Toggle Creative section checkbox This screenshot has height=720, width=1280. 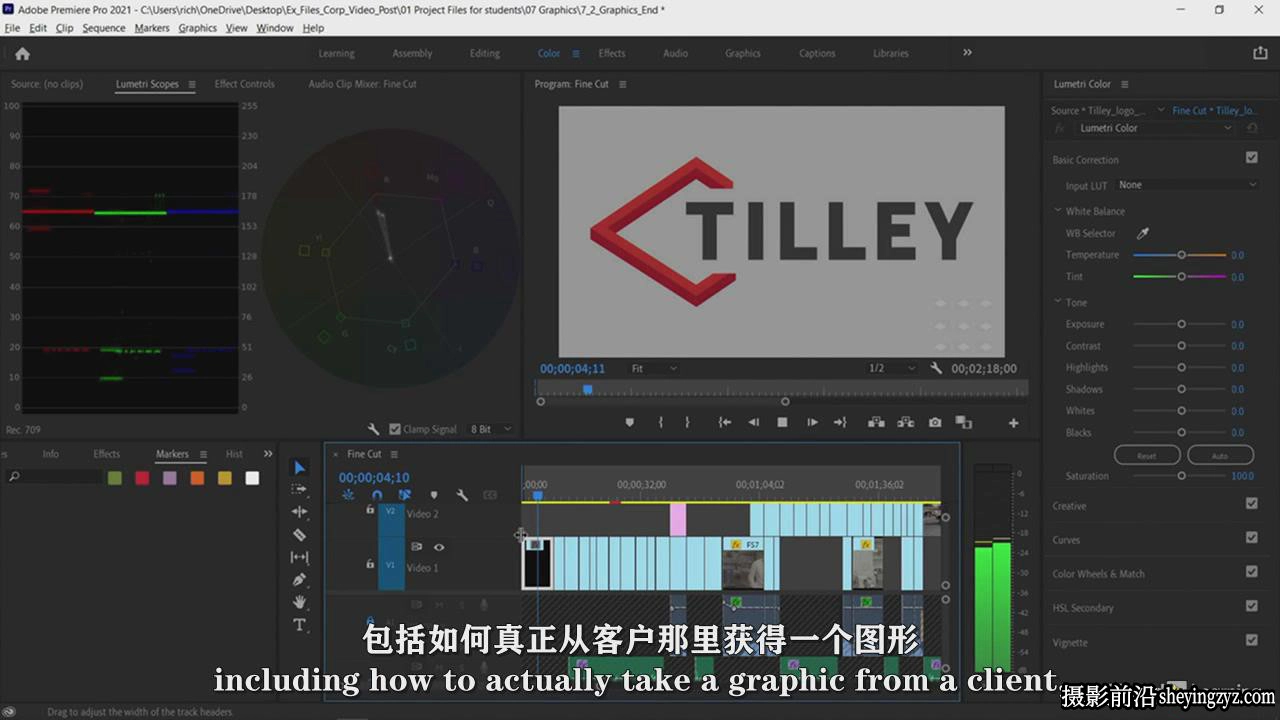tap(1251, 504)
